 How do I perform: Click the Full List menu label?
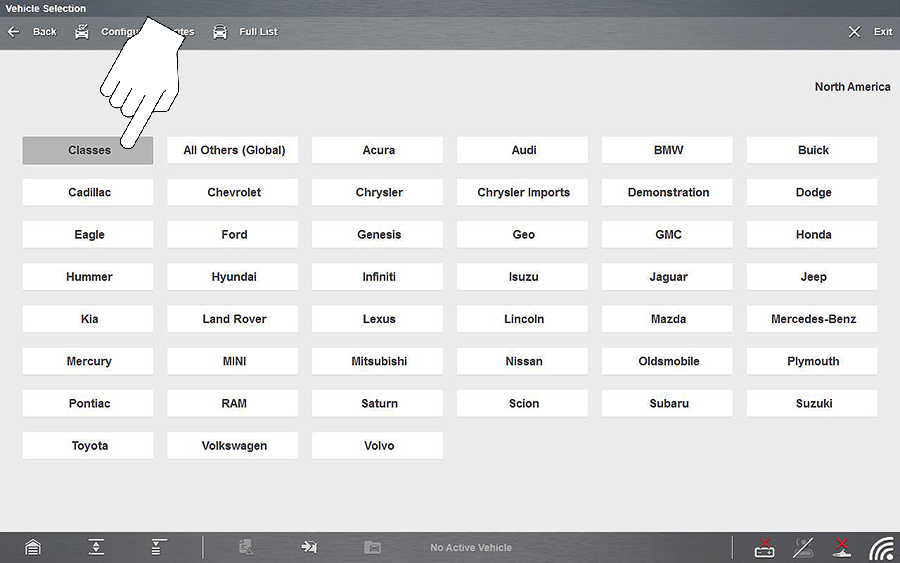tap(258, 32)
